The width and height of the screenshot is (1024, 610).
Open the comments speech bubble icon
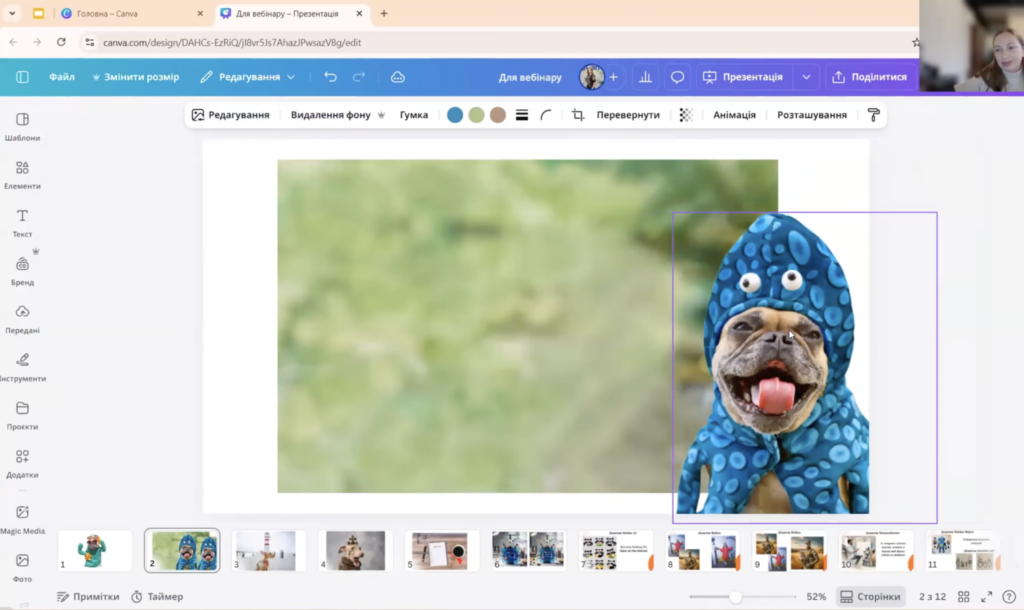click(x=677, y=77)
